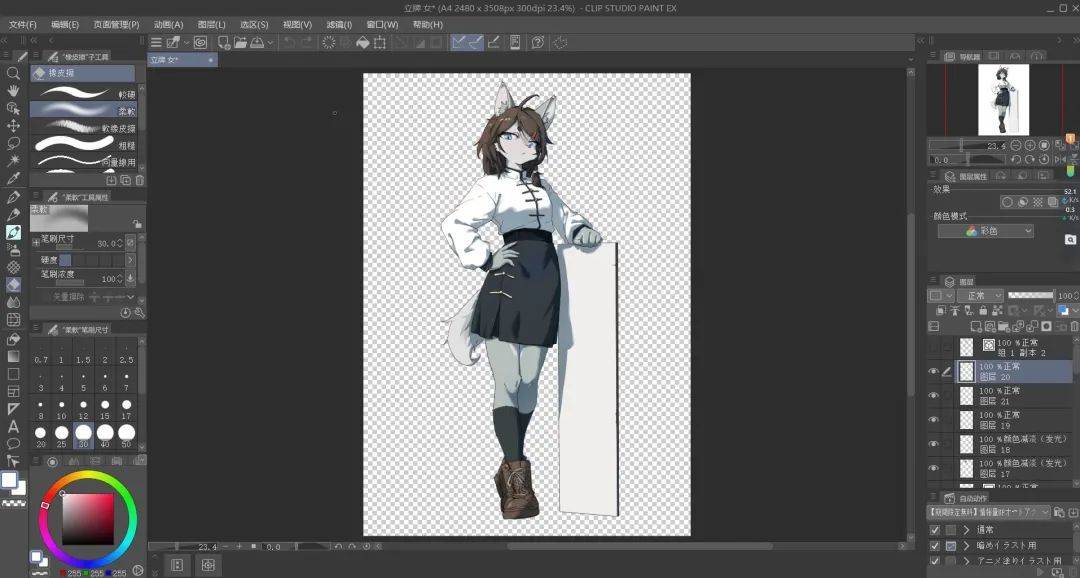Click the Open file folder icon
This screenshot has height=578, width=1080.
point(240,42)
